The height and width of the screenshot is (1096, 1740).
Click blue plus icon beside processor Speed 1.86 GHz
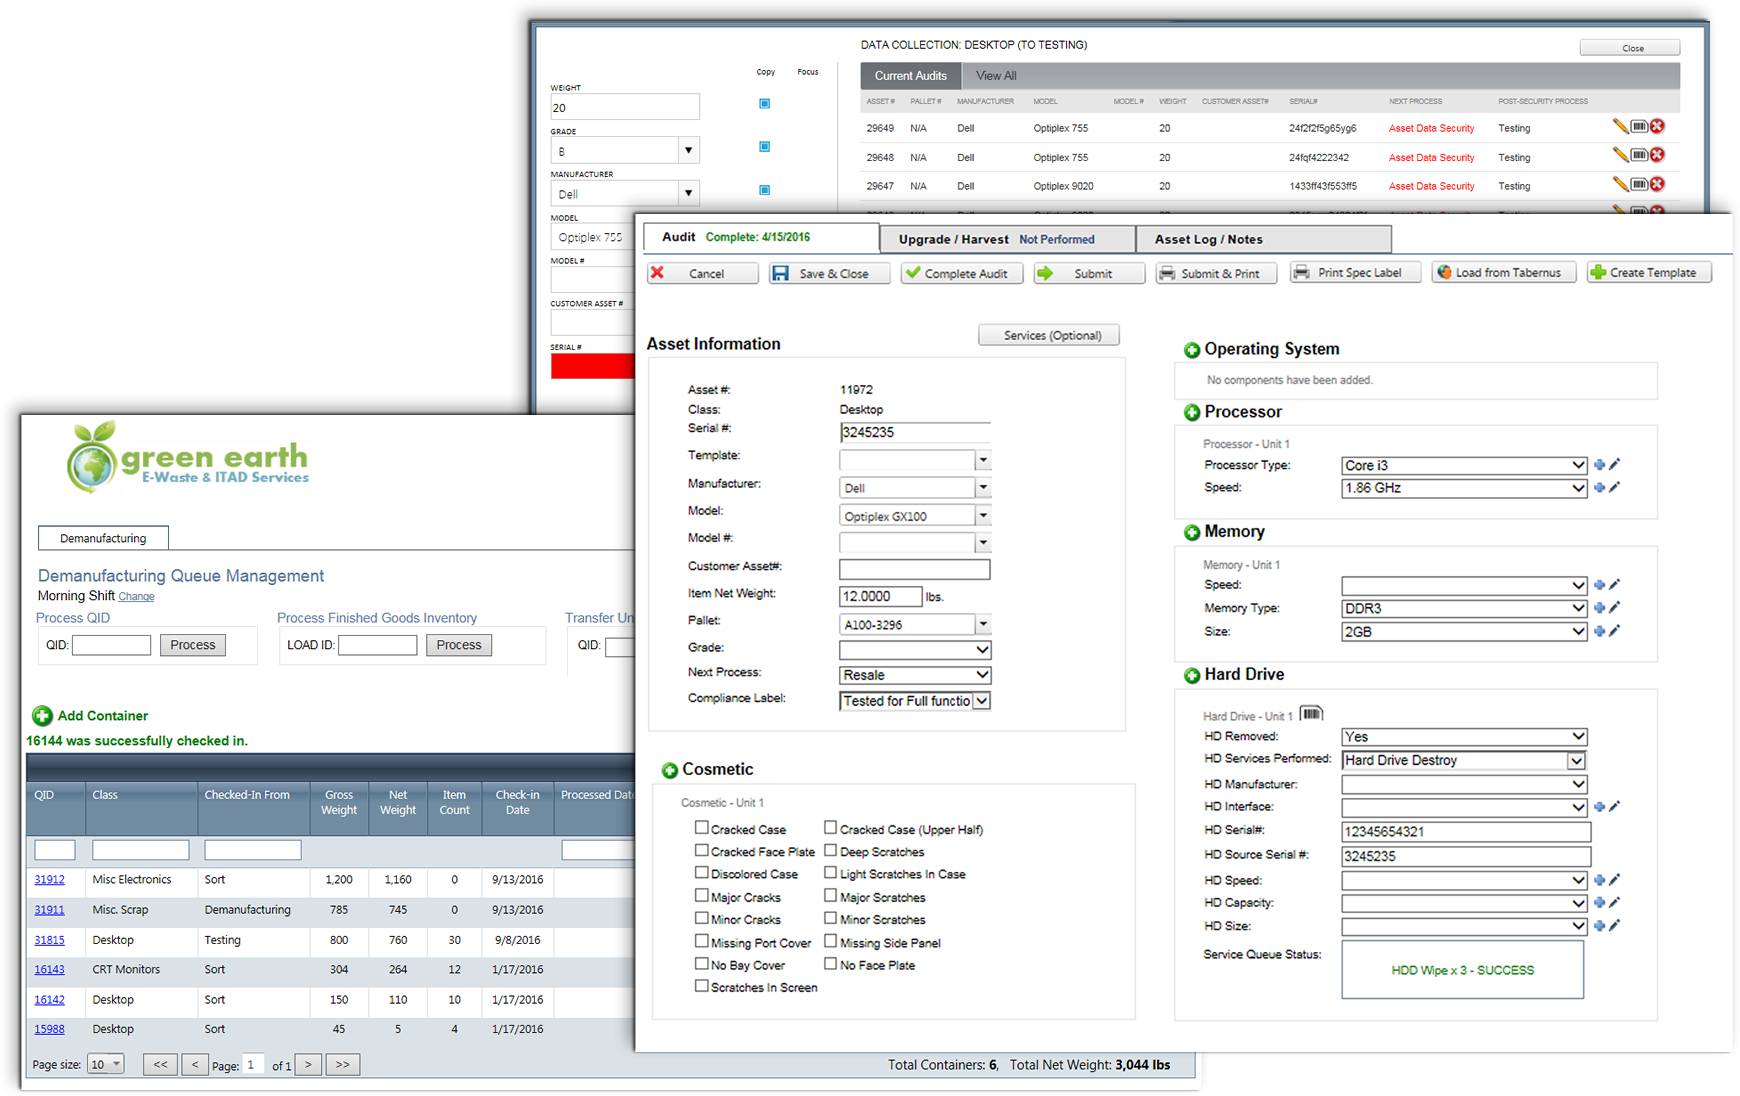click(1599, 488)
